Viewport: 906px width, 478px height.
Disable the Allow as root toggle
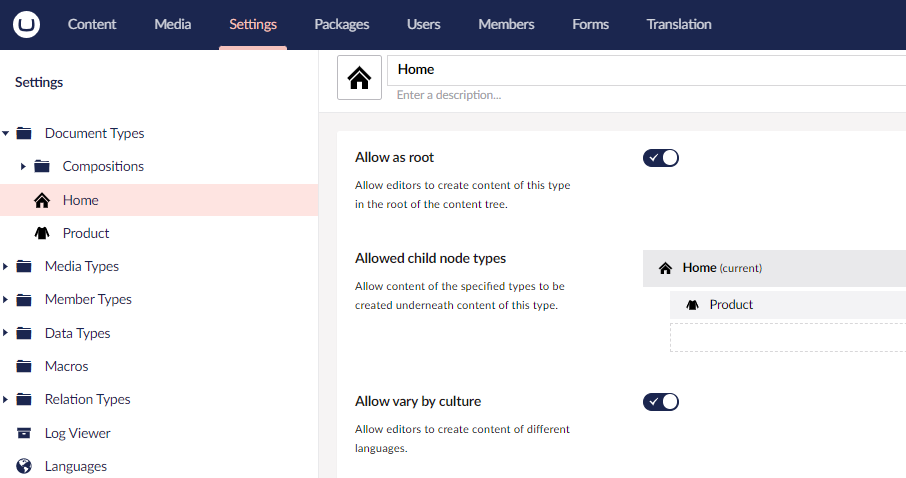click(x=660, y=158)
